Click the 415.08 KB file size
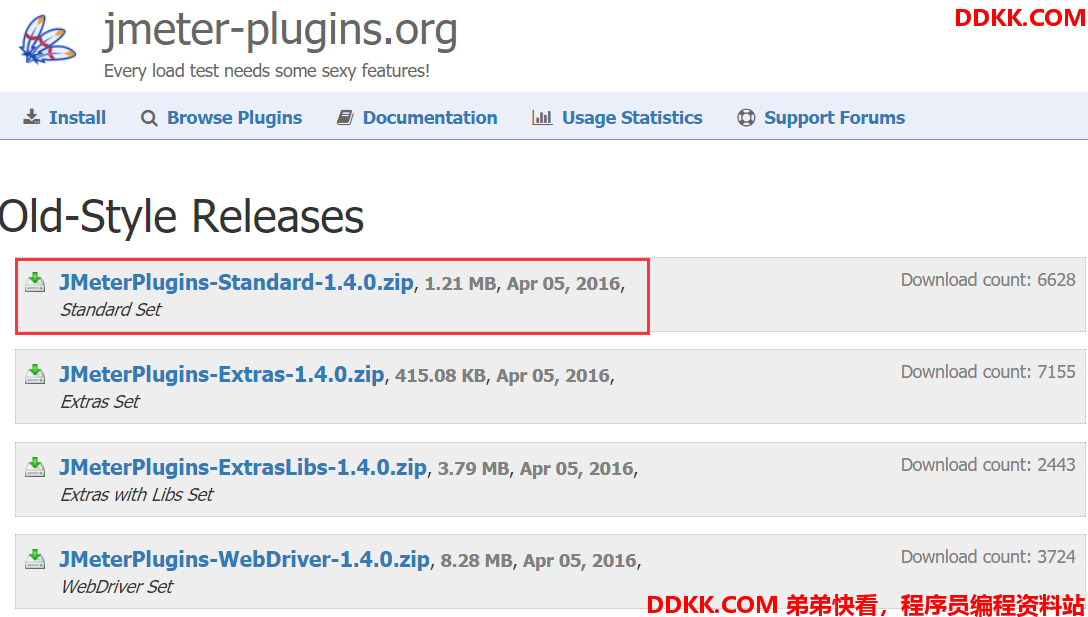 click(440, 376)
